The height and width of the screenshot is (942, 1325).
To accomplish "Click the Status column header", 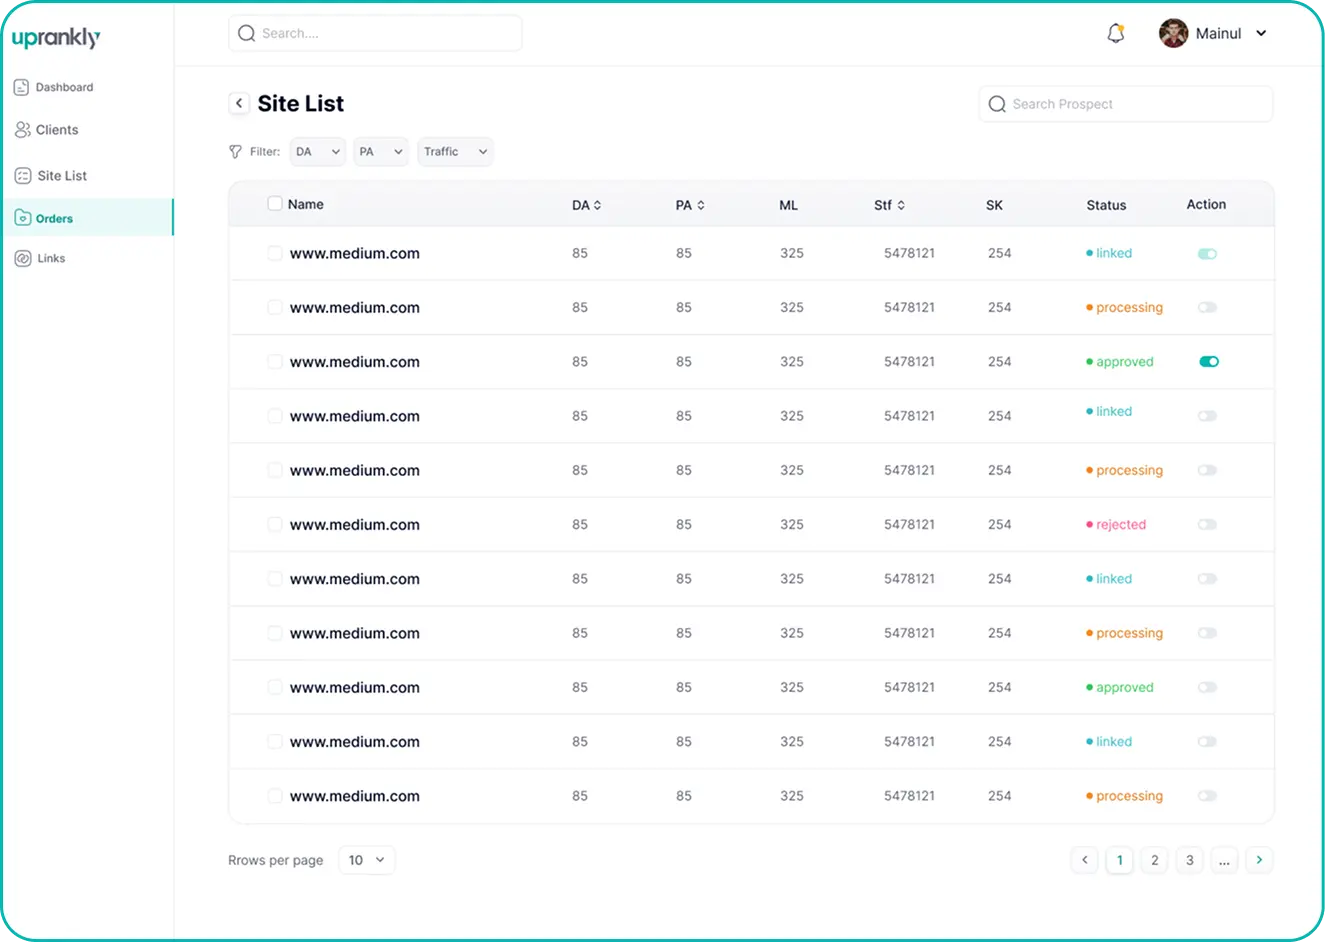I will tap(1106, 205).
